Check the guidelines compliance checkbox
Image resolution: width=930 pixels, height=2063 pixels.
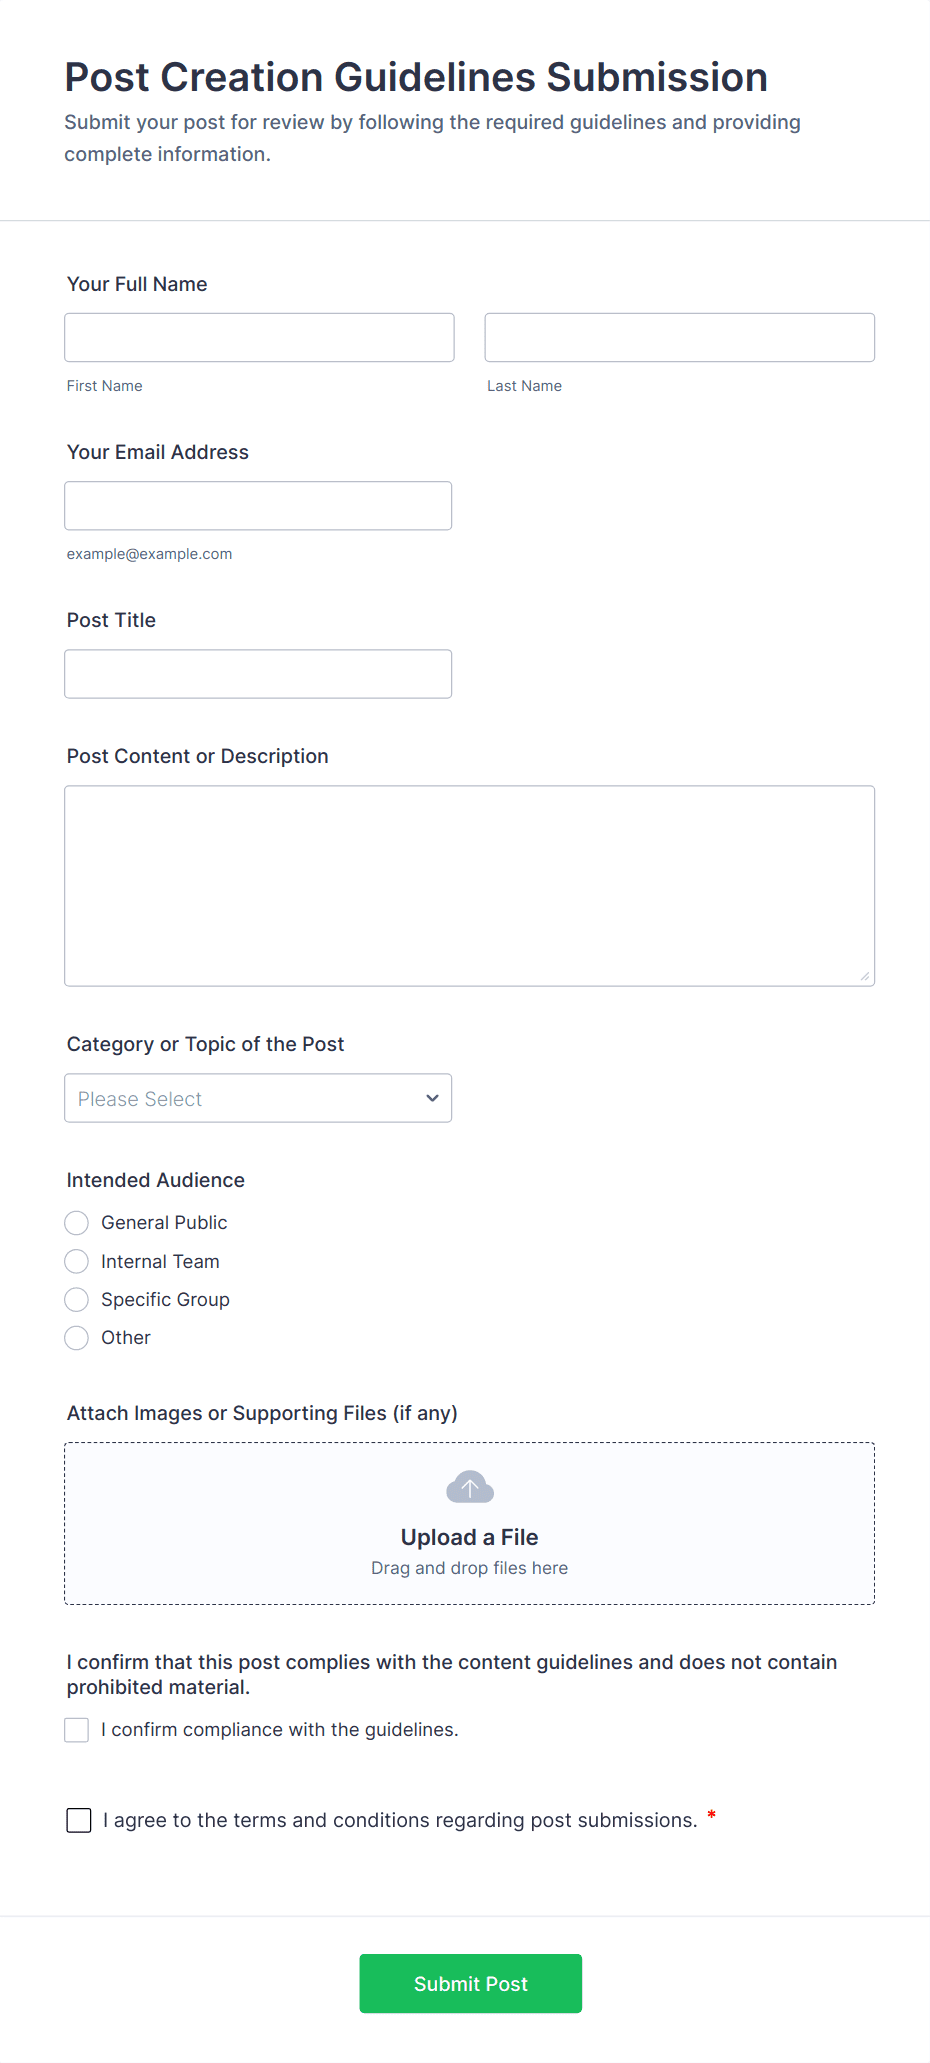tap(76, 1729)
